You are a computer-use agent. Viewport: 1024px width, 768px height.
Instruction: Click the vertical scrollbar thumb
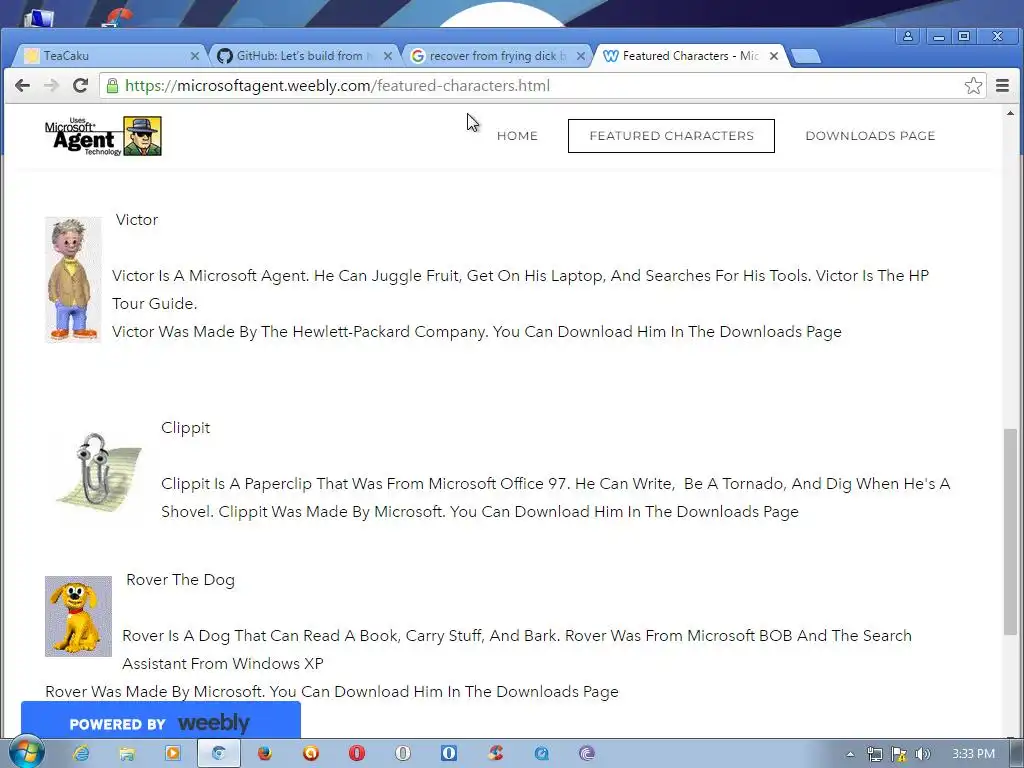[x=1010, y=531]
